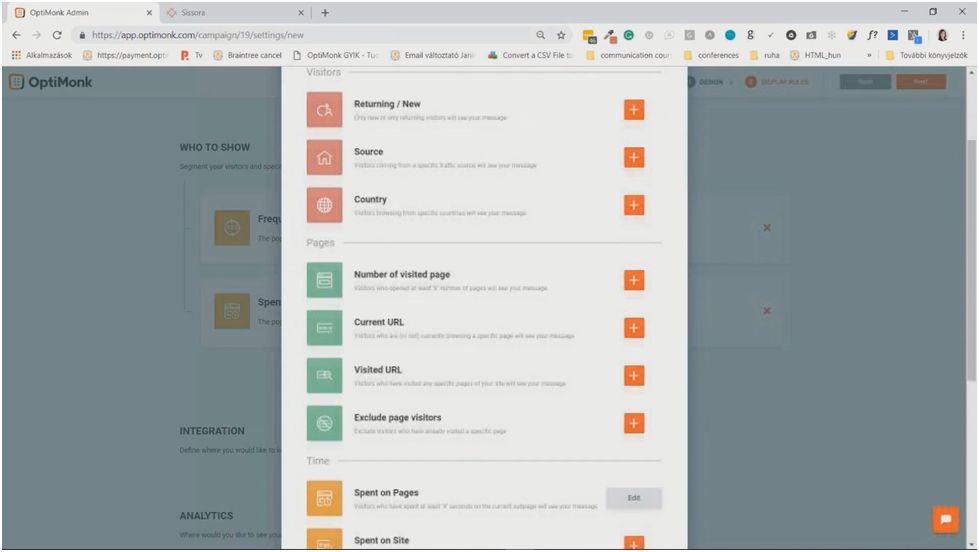This screenshot has width=979, height=552.
Task: Click the Visited URL icon
Action: point(324,375)
